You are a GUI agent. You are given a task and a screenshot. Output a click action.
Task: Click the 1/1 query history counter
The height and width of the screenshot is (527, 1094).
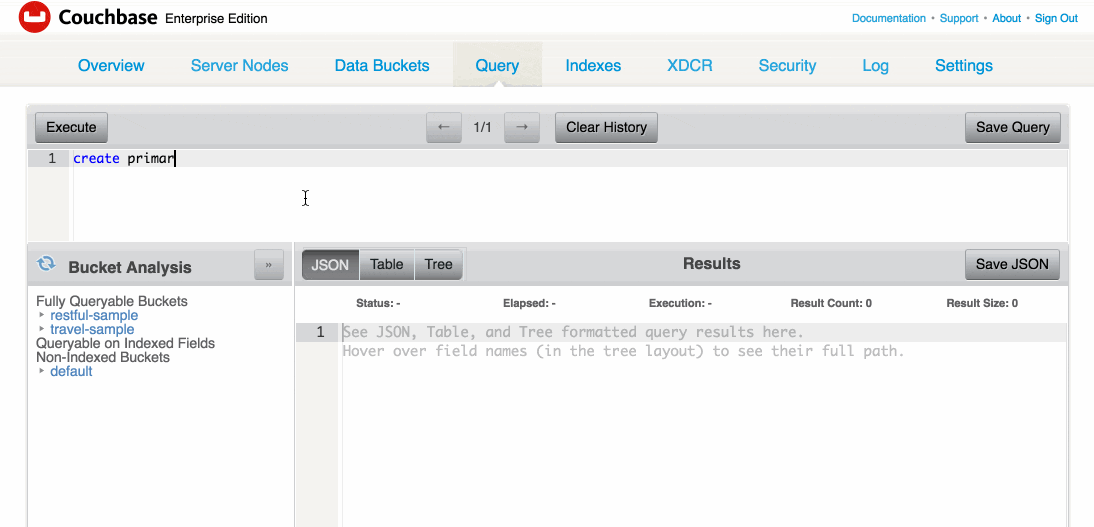[x=483, y=127]
